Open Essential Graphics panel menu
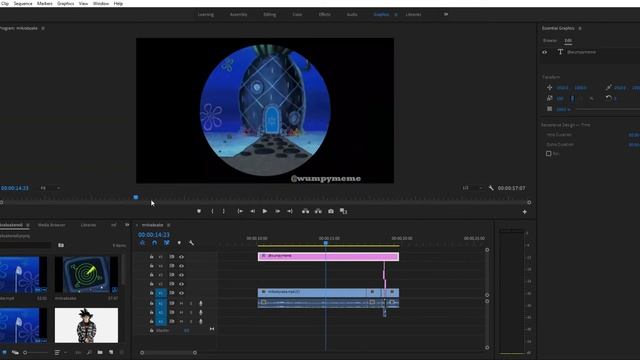Screen dimensions: 640x360 coord(580,28)
